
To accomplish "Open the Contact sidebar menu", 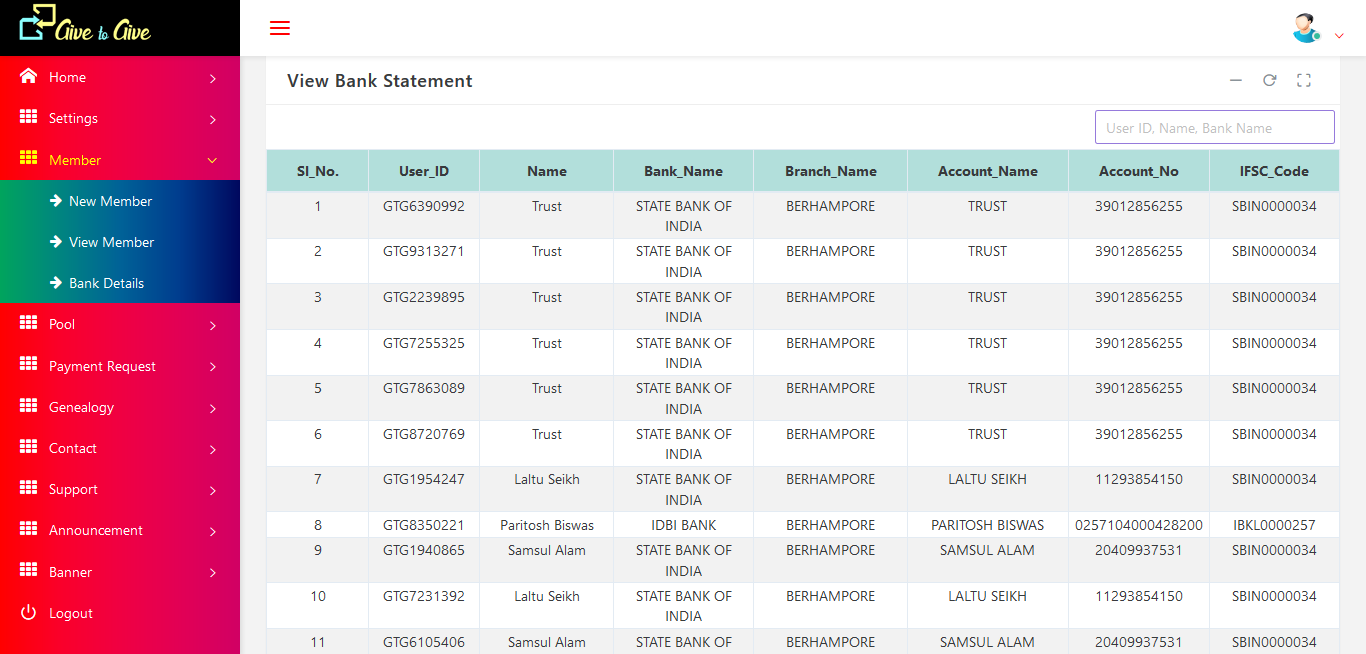I will pyautogui.click(x=120, y=448).
